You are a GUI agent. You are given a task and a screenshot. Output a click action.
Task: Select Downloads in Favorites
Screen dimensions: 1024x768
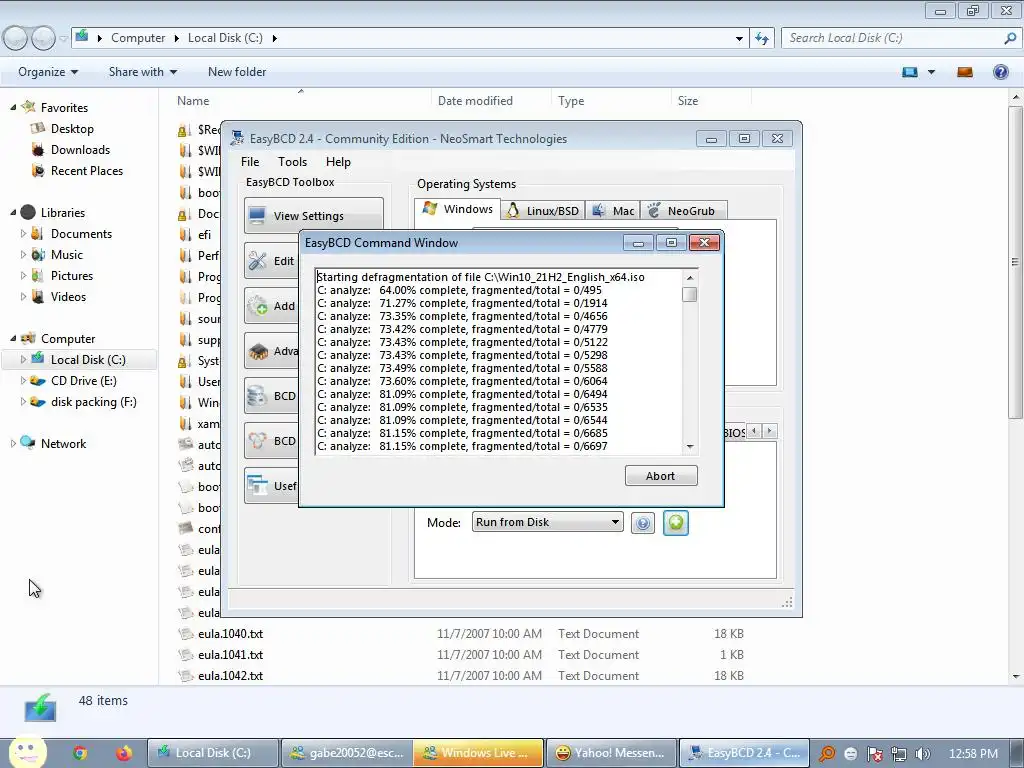click(80, 150)
